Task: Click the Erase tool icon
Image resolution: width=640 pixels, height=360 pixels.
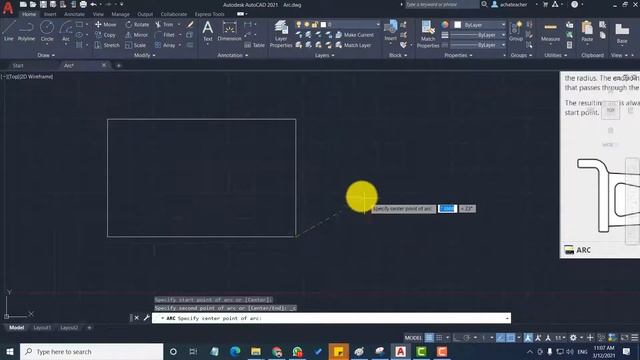Action: [x=190, y=24]
